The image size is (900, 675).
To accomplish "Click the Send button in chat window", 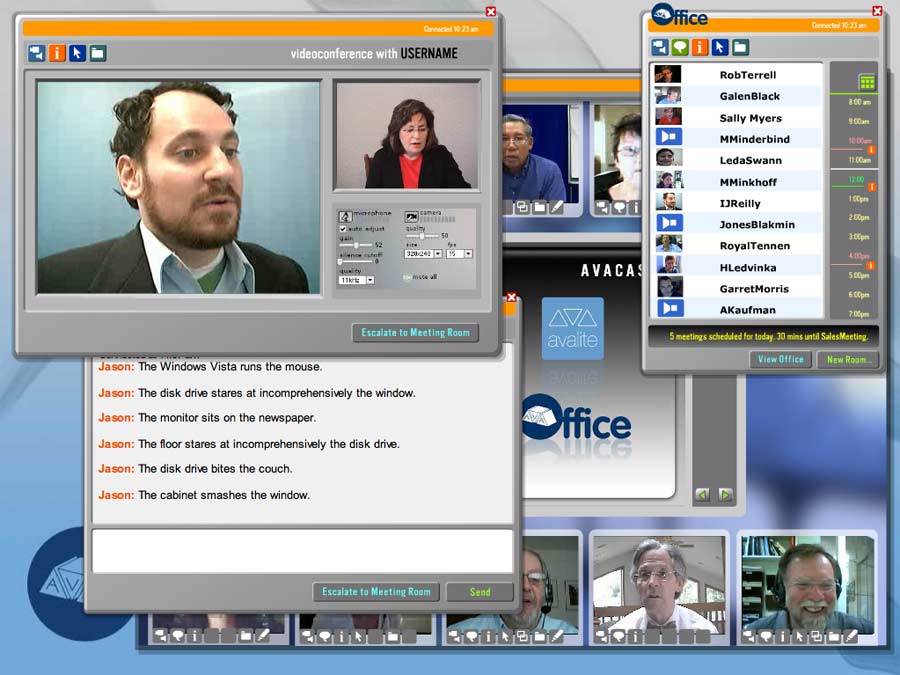I will click(x=480, y=592).
